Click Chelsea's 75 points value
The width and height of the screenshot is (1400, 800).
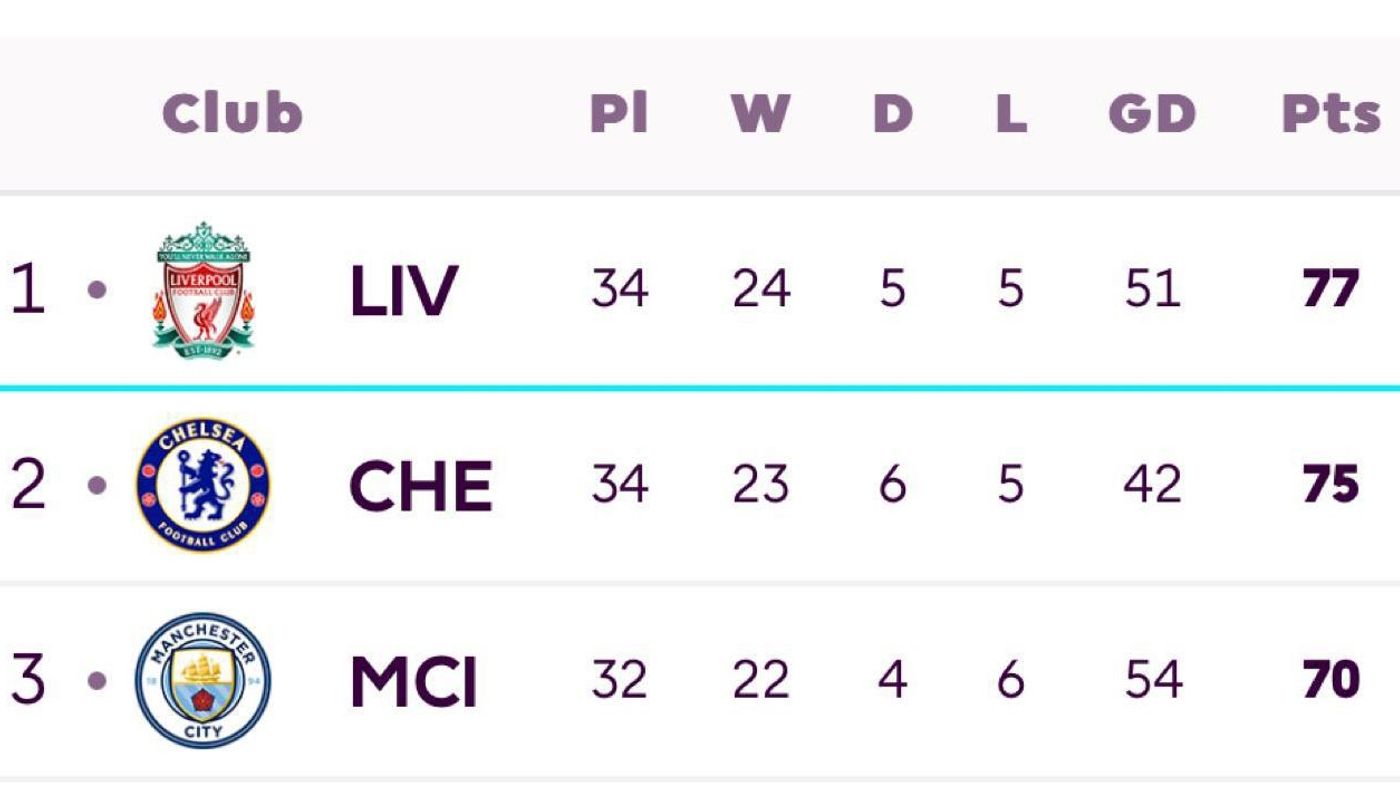click(1331, 485)
